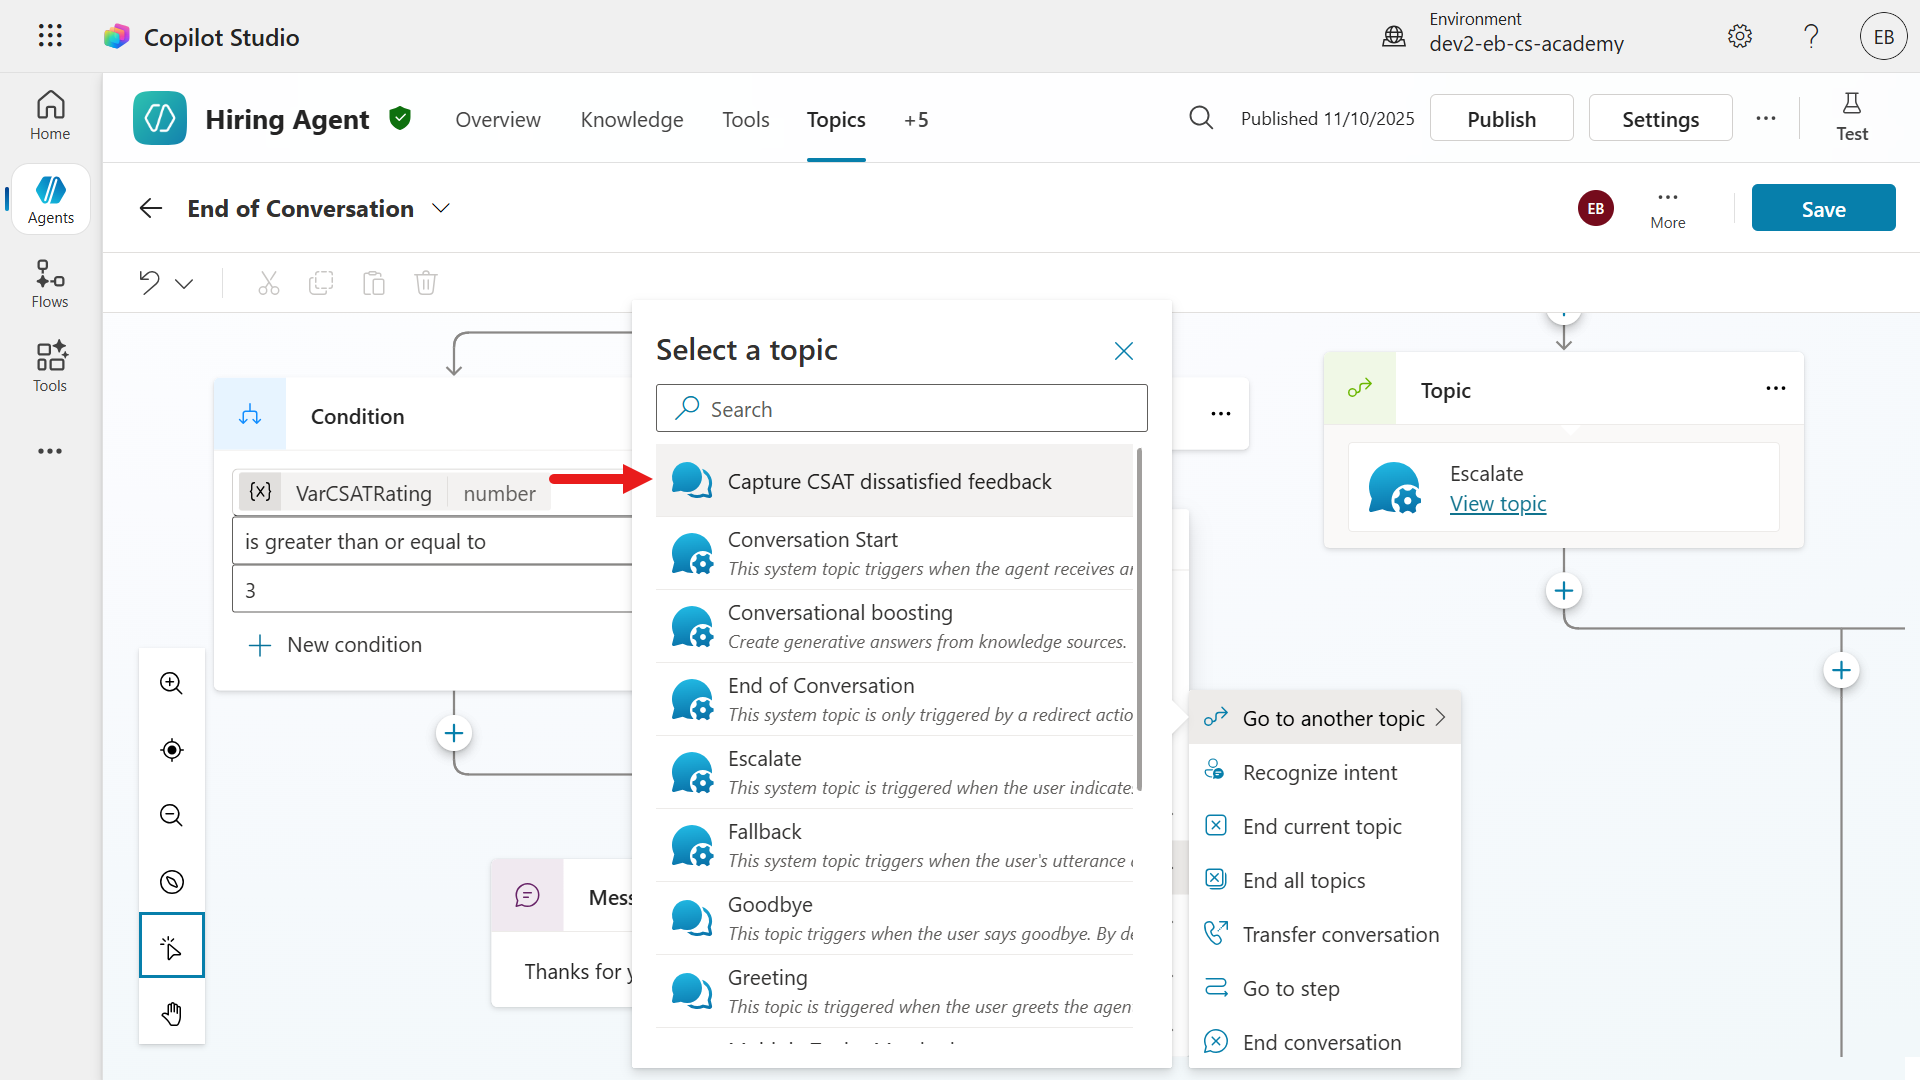Click the topic Search field
1920x1080 pixels.
point(901,409)
